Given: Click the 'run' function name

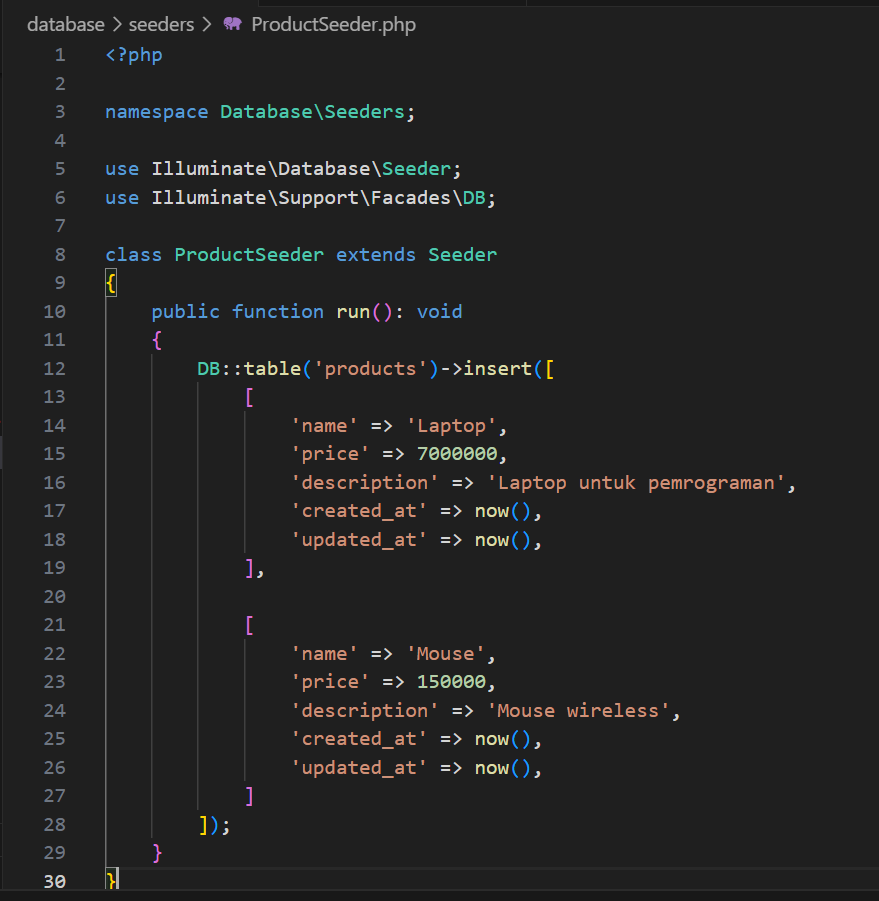Looking at the screenshot, I should pos(353,311).
